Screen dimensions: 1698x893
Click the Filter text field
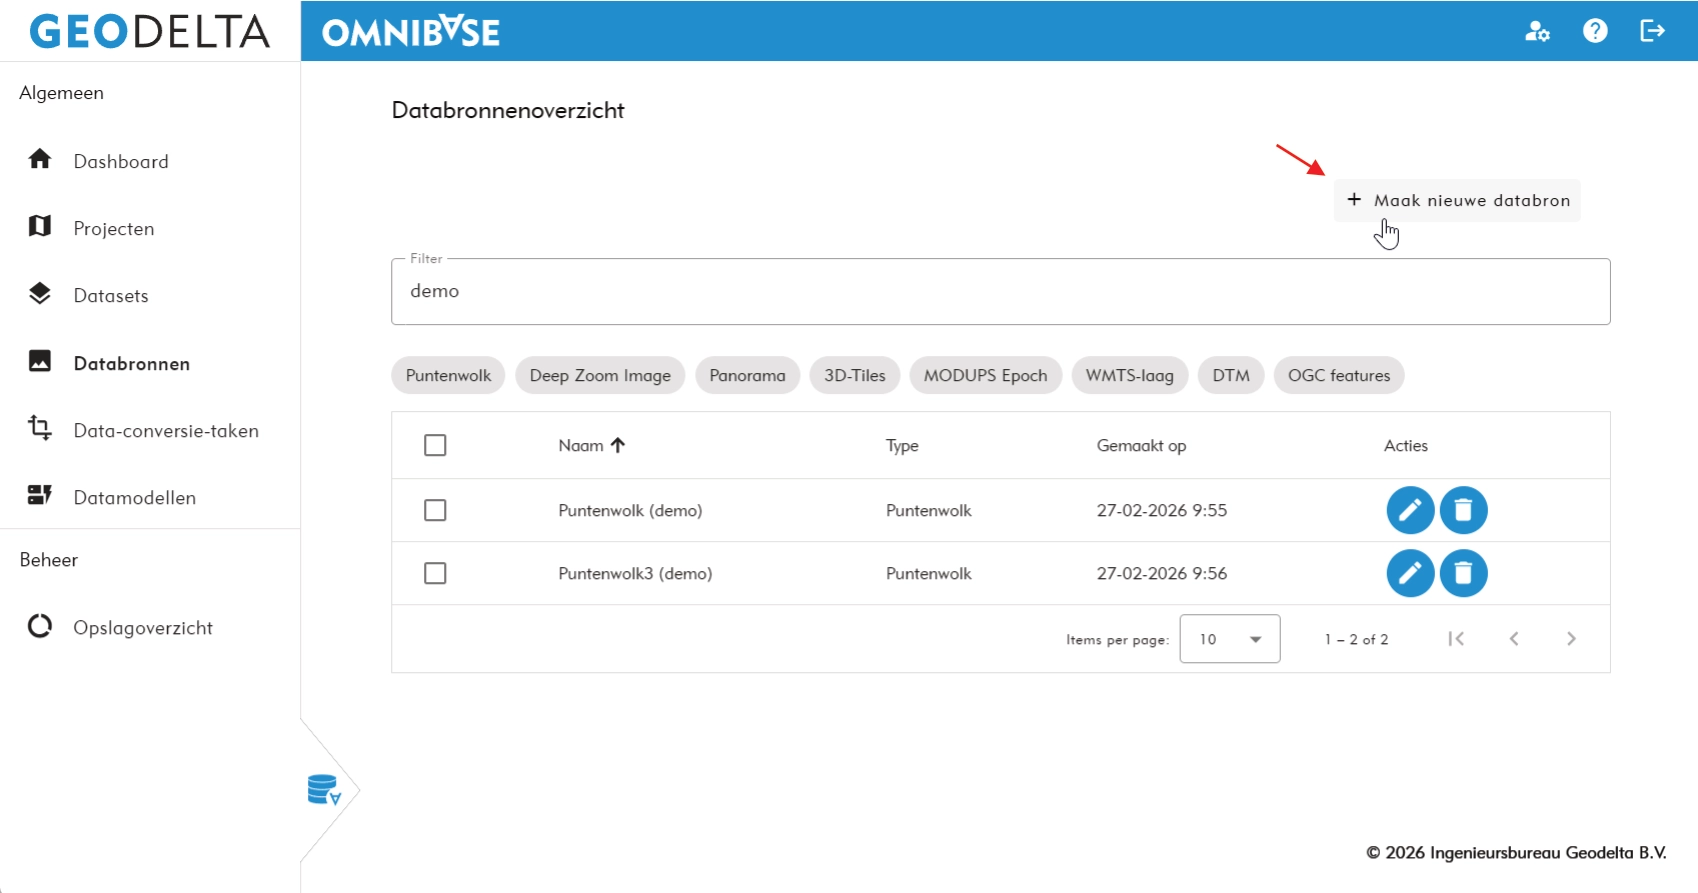point(1000,291)
